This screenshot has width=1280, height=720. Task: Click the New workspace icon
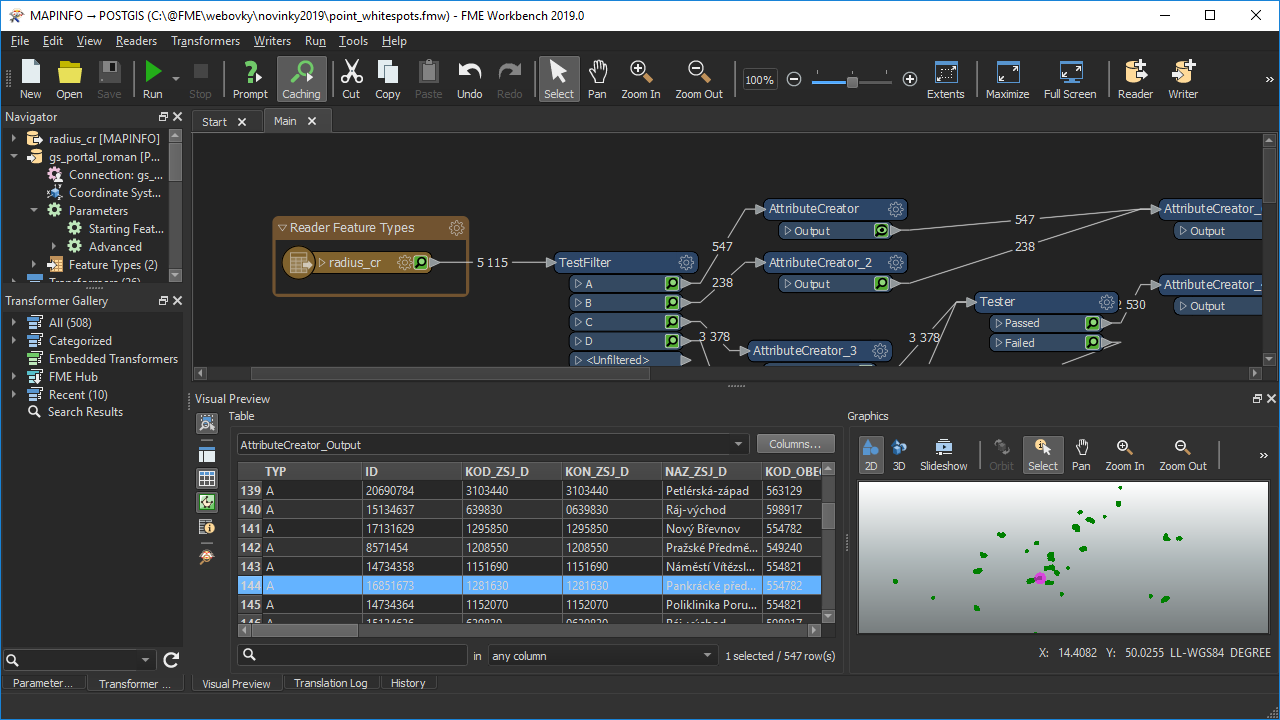30,80
